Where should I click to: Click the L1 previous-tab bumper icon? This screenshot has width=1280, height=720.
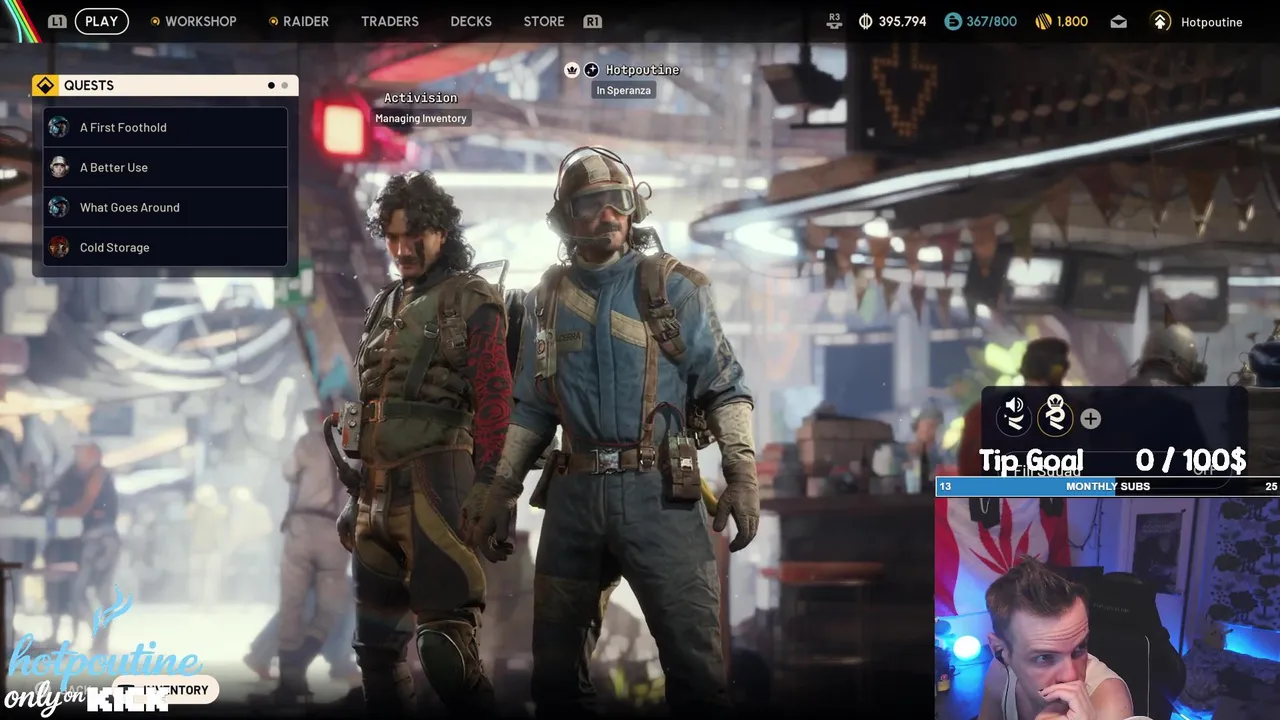tap(57, 21)
